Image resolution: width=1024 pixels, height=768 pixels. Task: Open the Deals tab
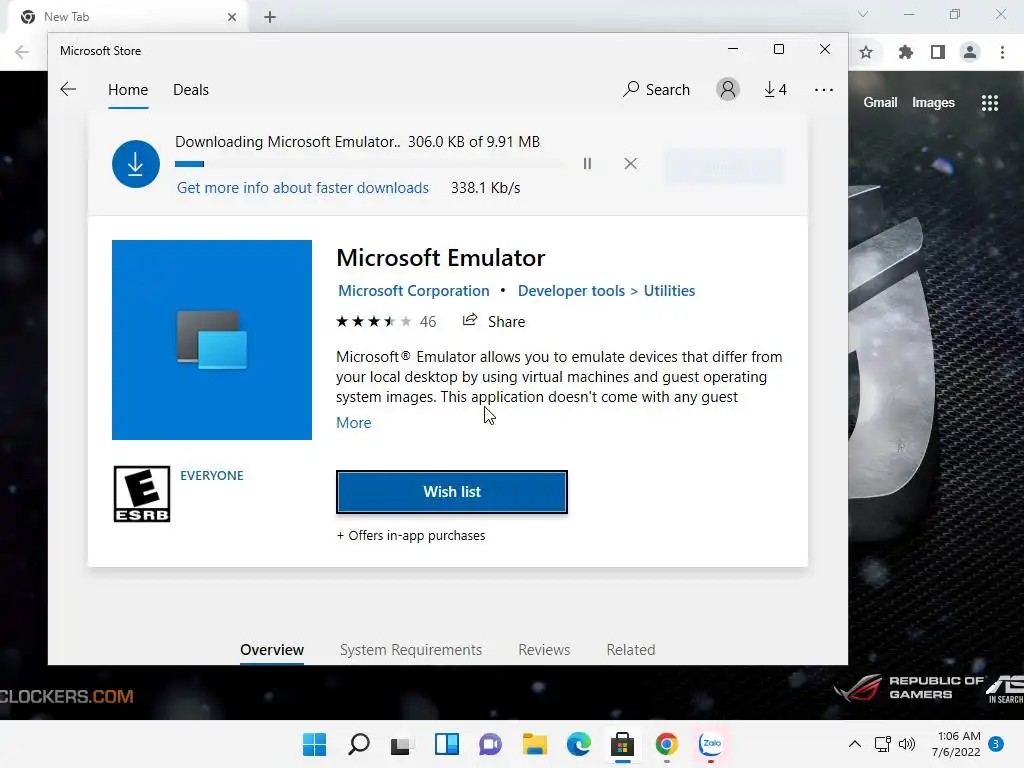click(191, 89)
